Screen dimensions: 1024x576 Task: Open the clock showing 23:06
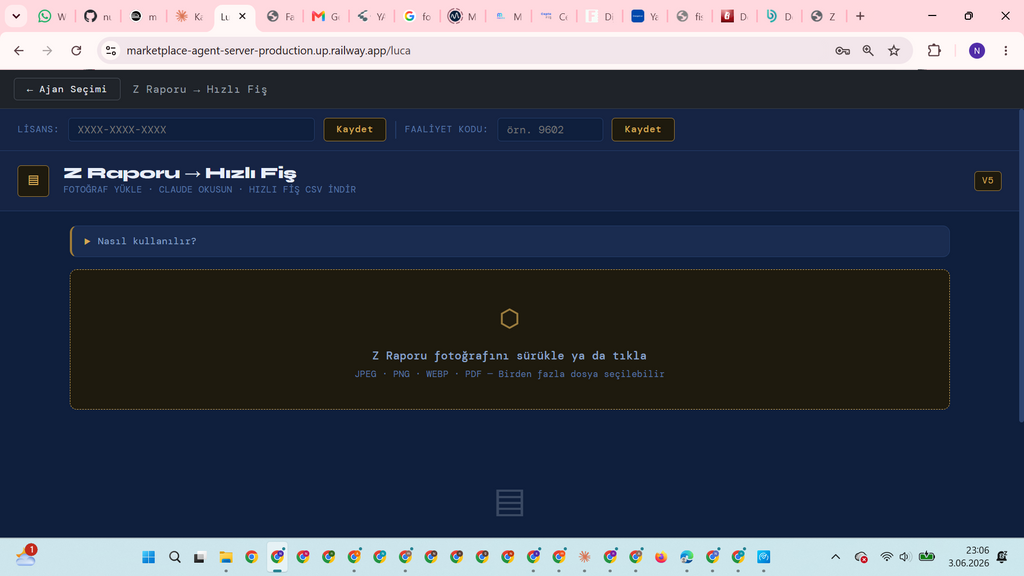pyautogui.click(x=968, y=556)
